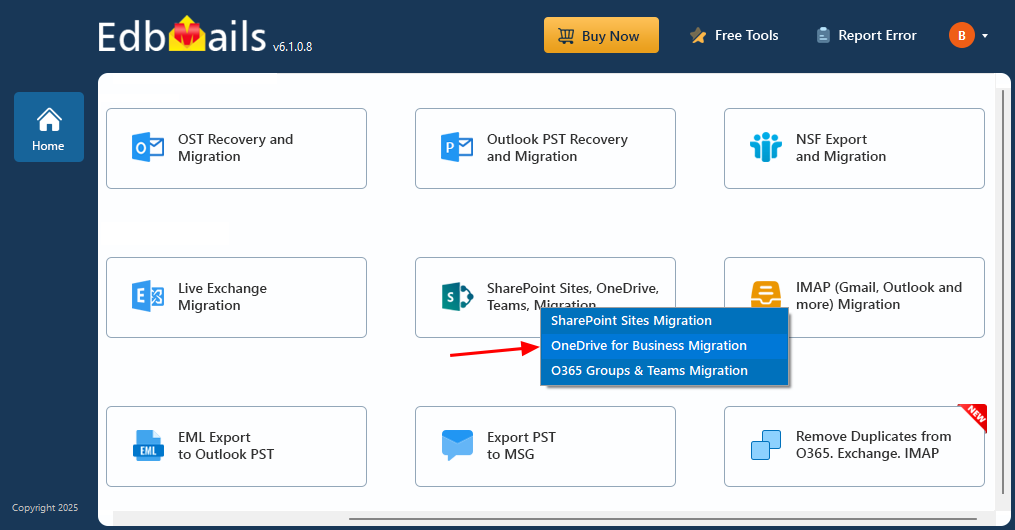The image size is (1015, 530).
Task: Click the vertical scrollbar on the right
Action: 1003,290
